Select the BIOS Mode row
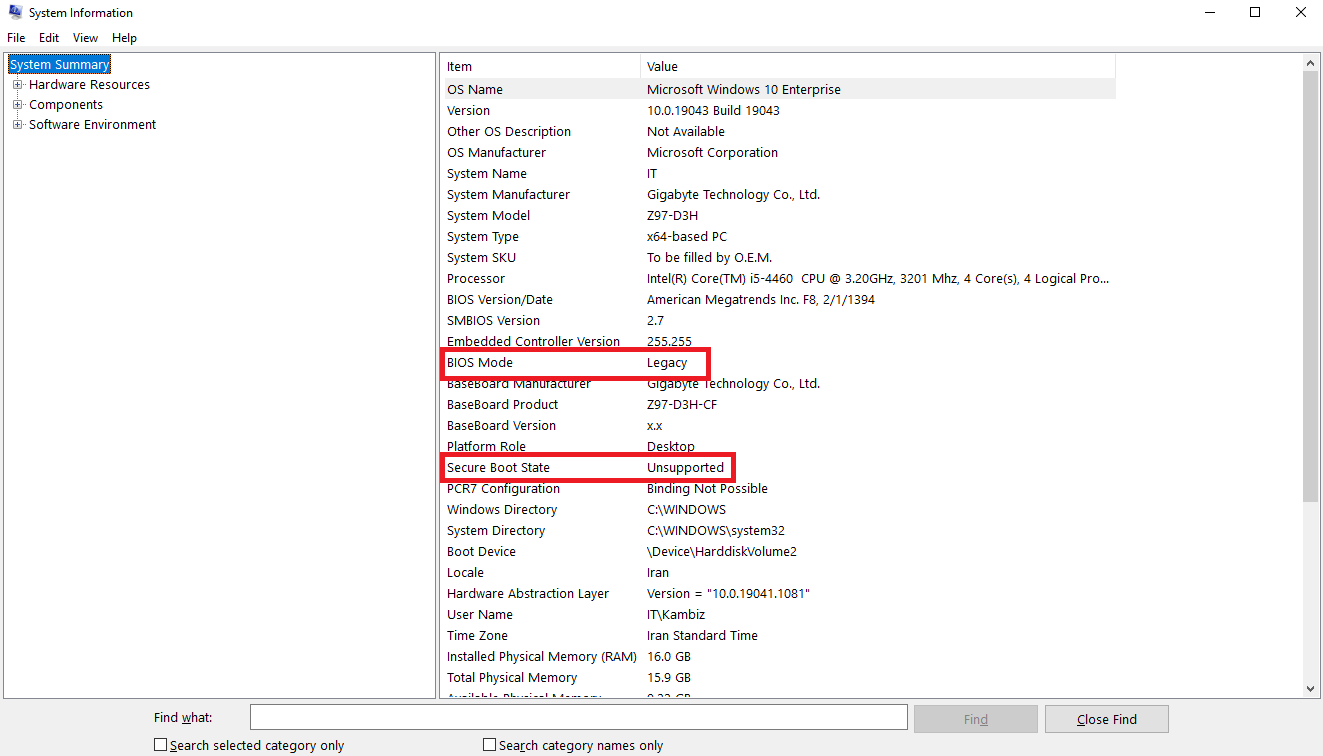 point(778,362)
